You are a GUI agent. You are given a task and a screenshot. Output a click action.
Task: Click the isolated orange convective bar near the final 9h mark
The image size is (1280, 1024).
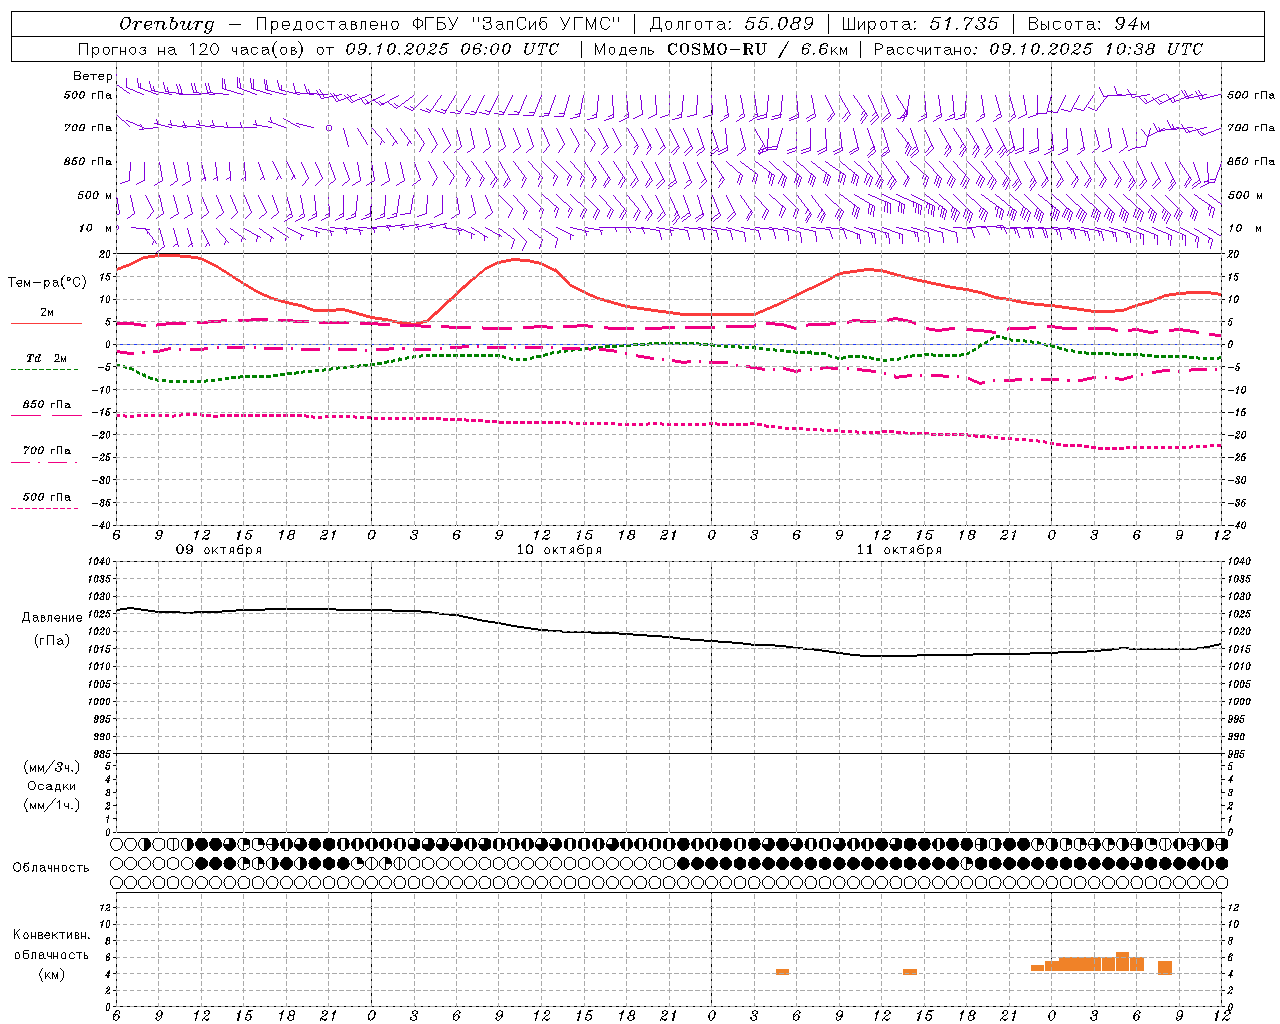pos(1165,968)
